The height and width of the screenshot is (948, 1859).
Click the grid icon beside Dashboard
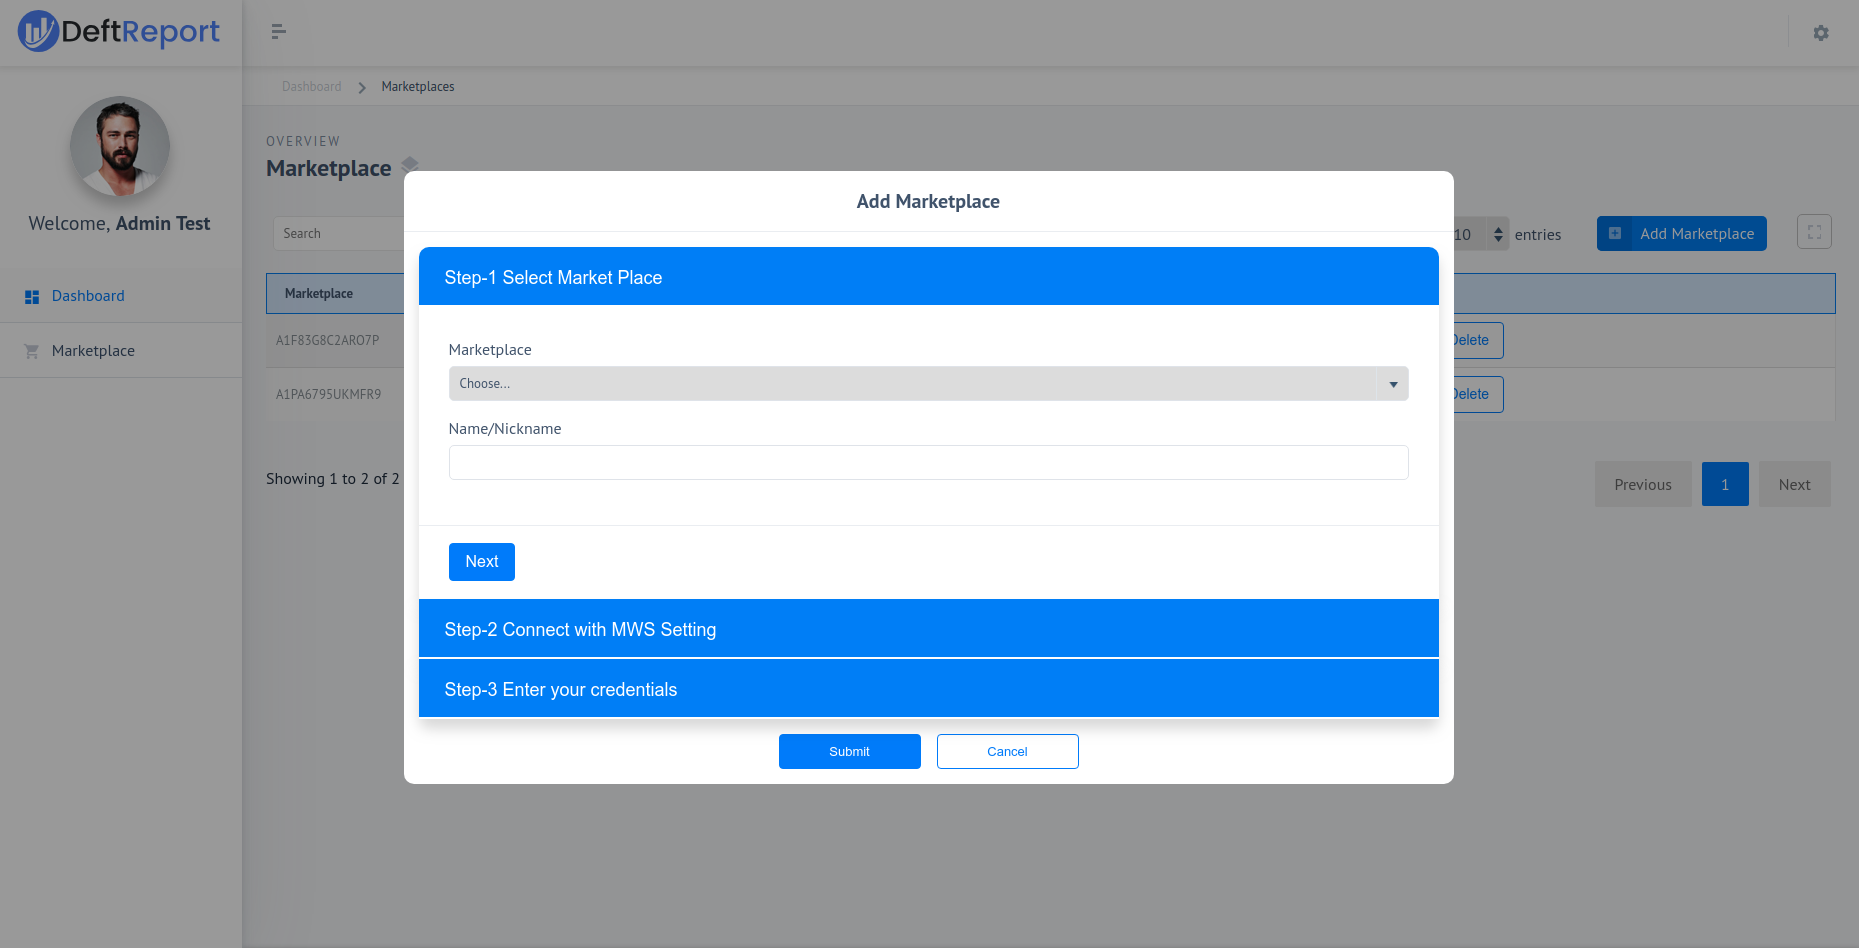click(x=32, y=295)
